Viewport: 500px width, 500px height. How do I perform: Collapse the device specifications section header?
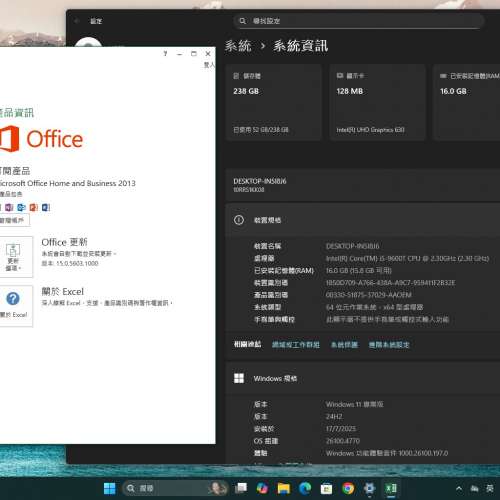363,220
